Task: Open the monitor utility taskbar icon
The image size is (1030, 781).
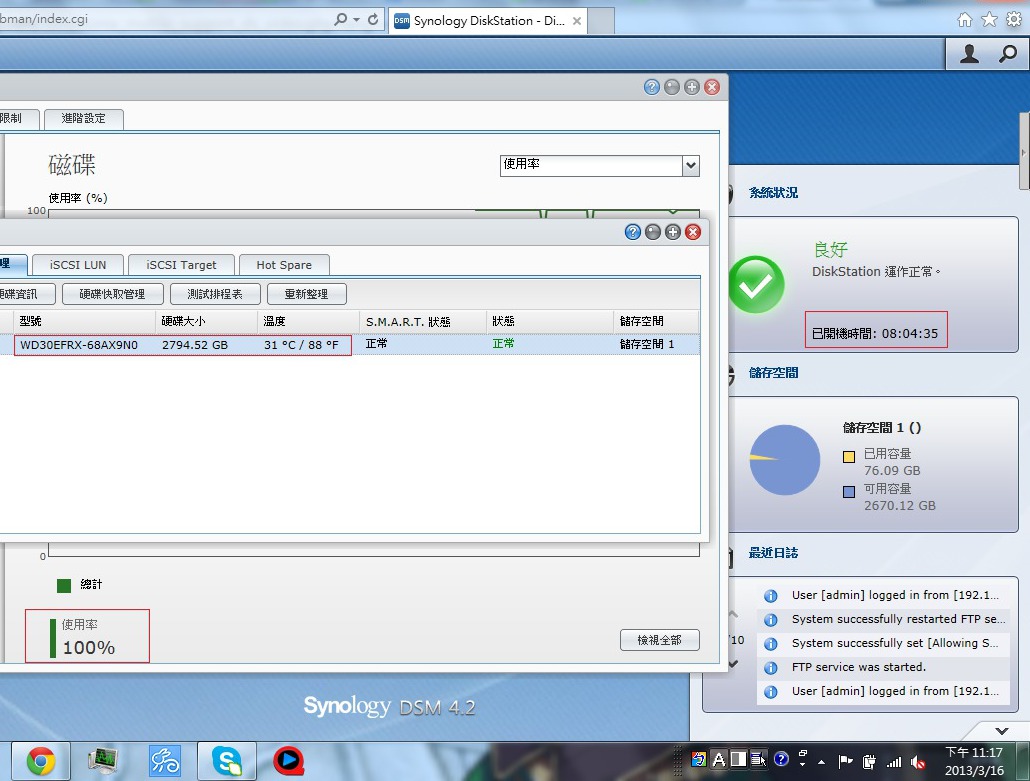Action: coord(102,762)
